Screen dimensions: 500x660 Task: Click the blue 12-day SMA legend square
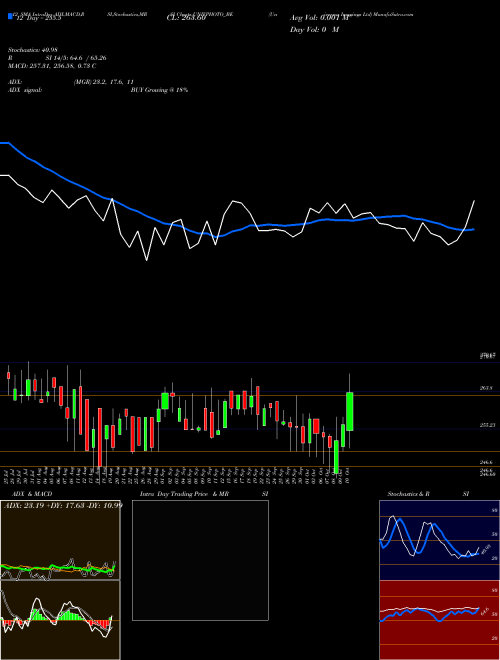(x=10, y=17)
